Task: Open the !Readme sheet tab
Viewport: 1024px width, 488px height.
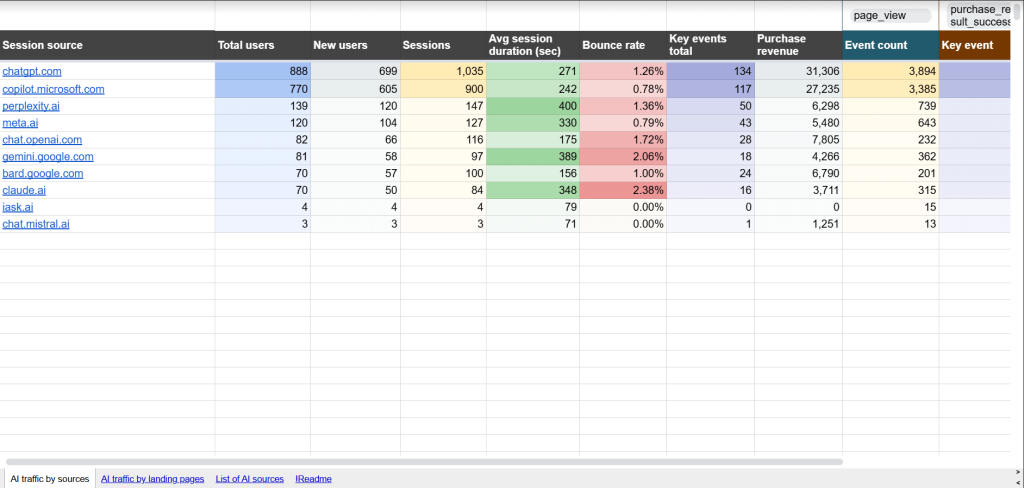Action: pyautogui.click(x=313, y=479)
